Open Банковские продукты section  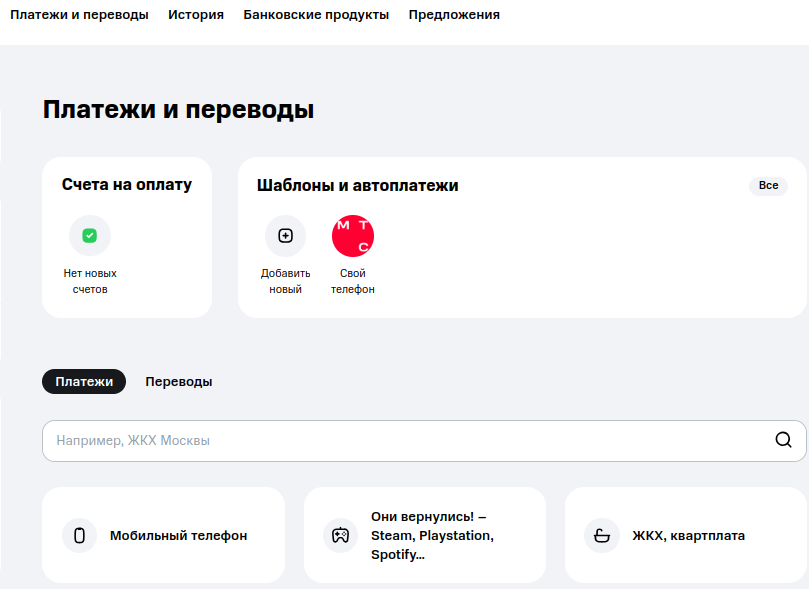pos(316,15)
